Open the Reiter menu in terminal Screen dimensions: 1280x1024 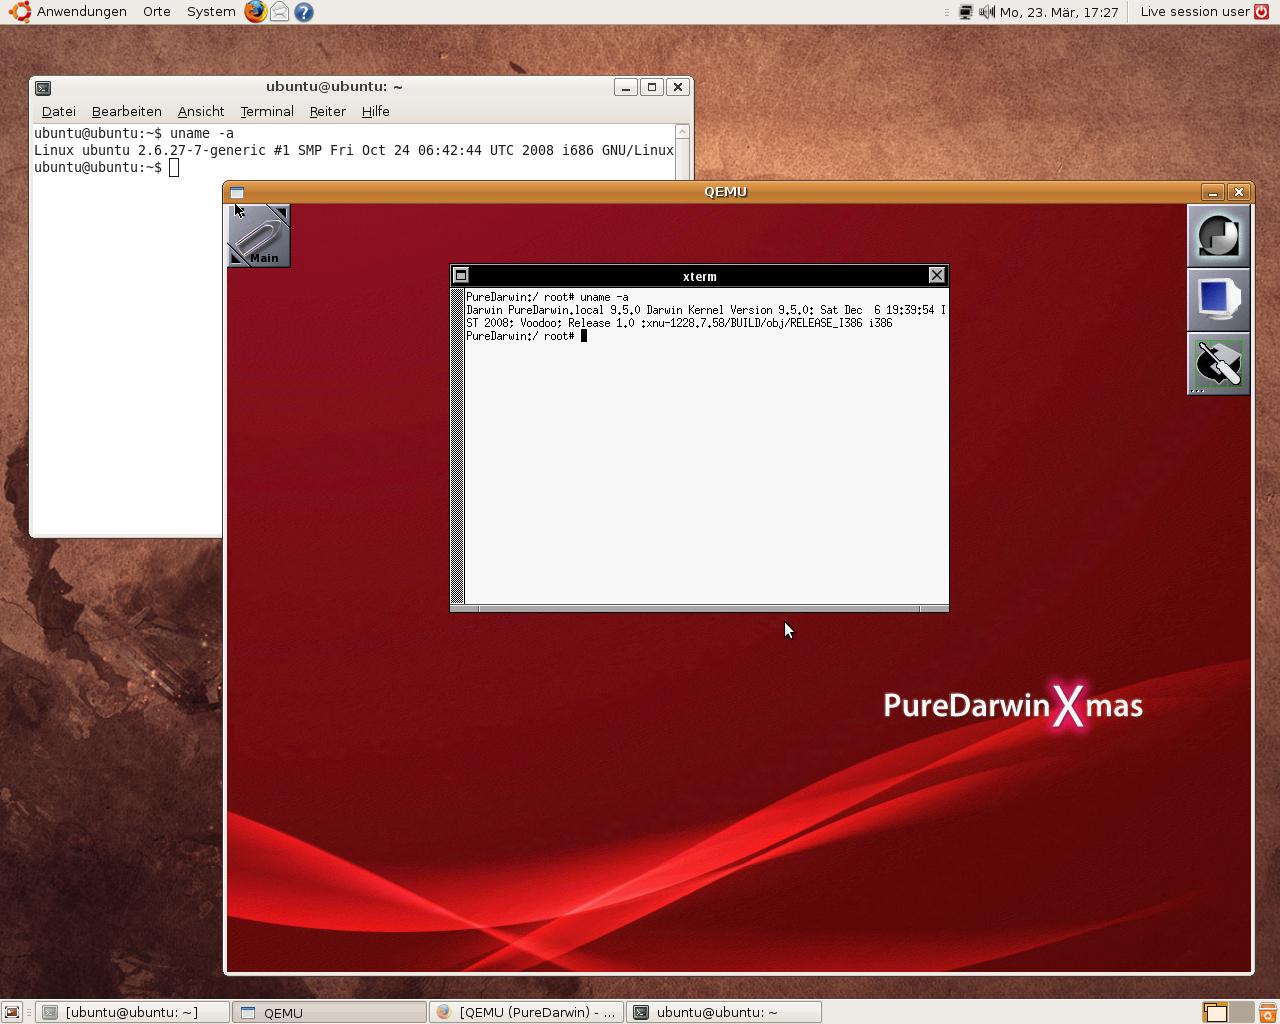point(328,112)
